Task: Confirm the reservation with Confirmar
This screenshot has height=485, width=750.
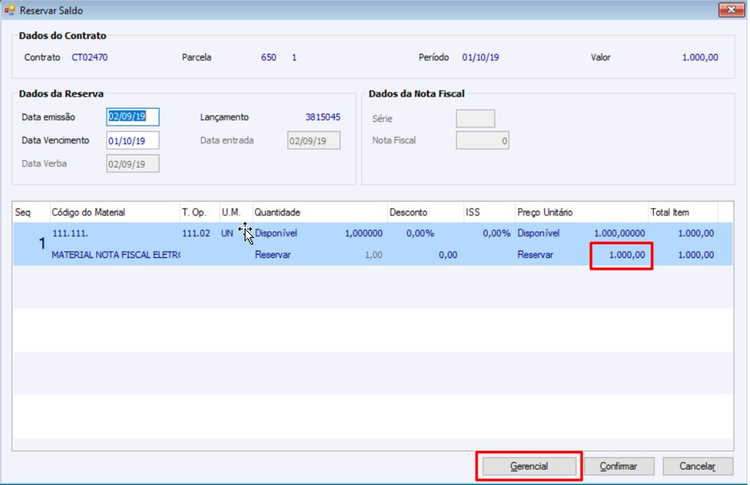Action: 618,466
